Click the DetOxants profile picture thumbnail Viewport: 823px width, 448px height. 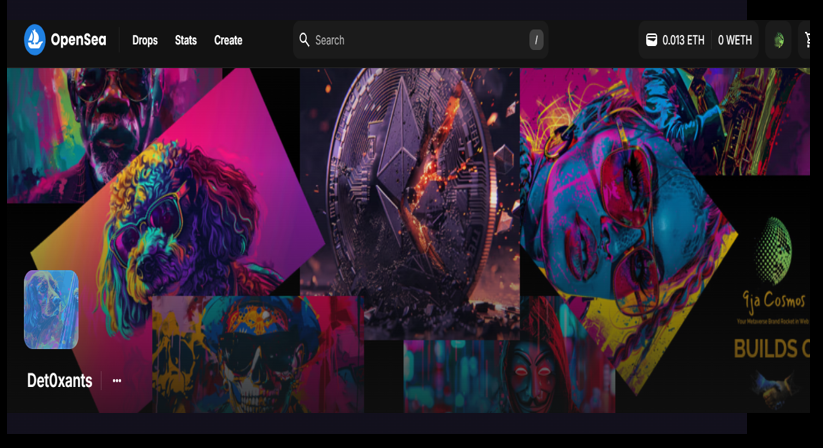[51, 309]
